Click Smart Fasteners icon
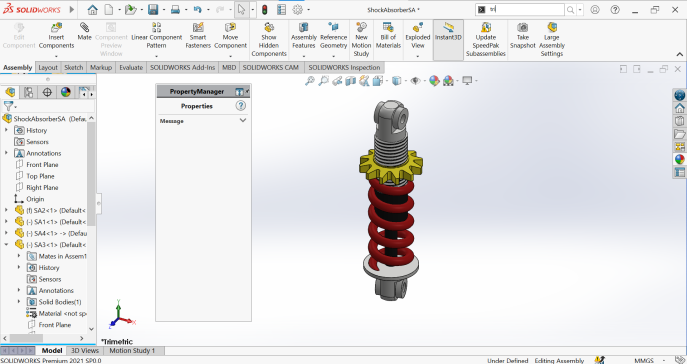The height and width of the screenshot is (364, 687). pos(198,36)
